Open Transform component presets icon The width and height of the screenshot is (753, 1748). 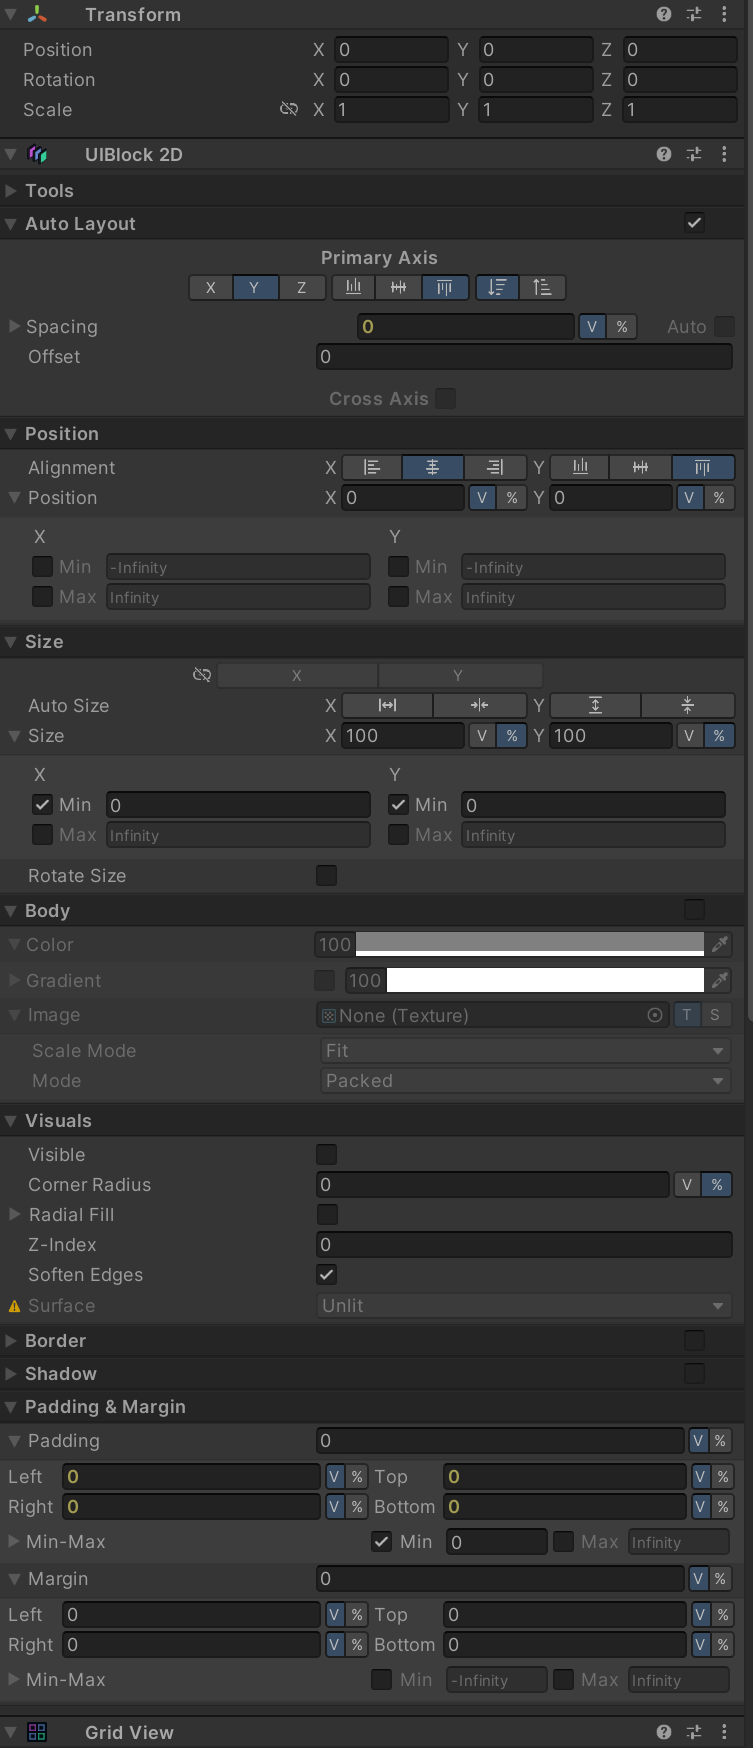694,14
